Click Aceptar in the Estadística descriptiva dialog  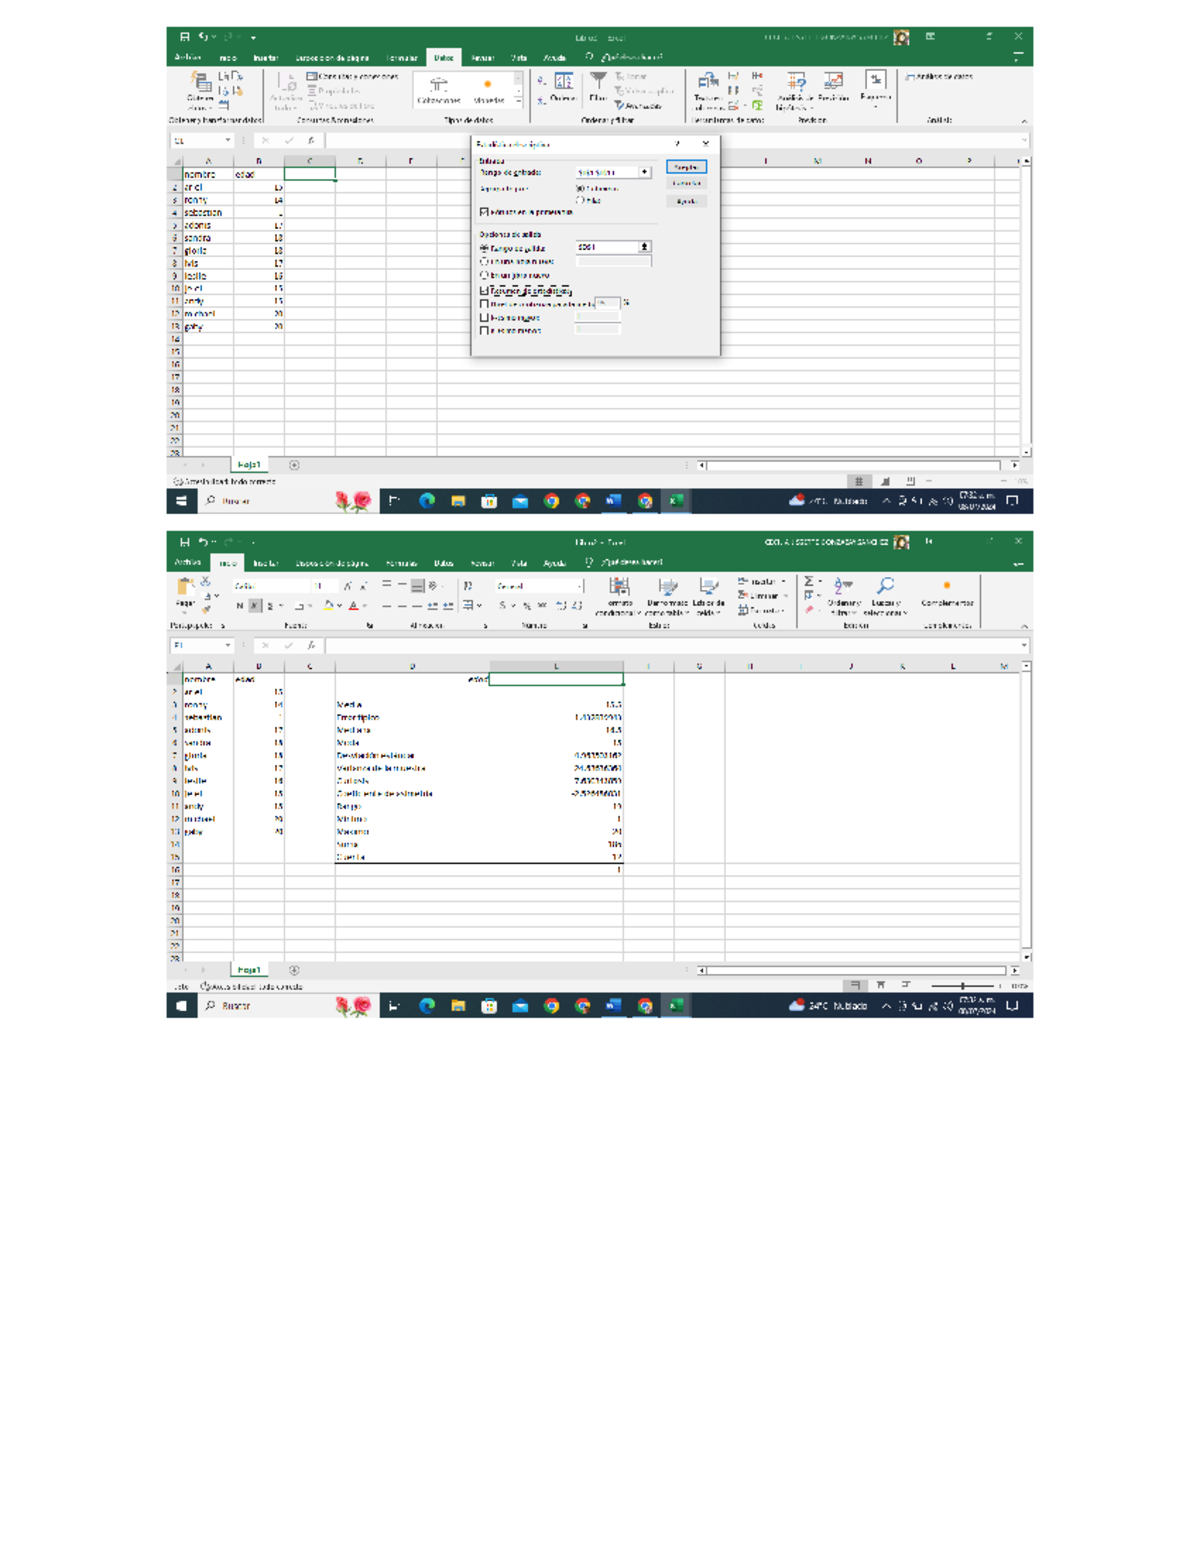click(686, 167)
